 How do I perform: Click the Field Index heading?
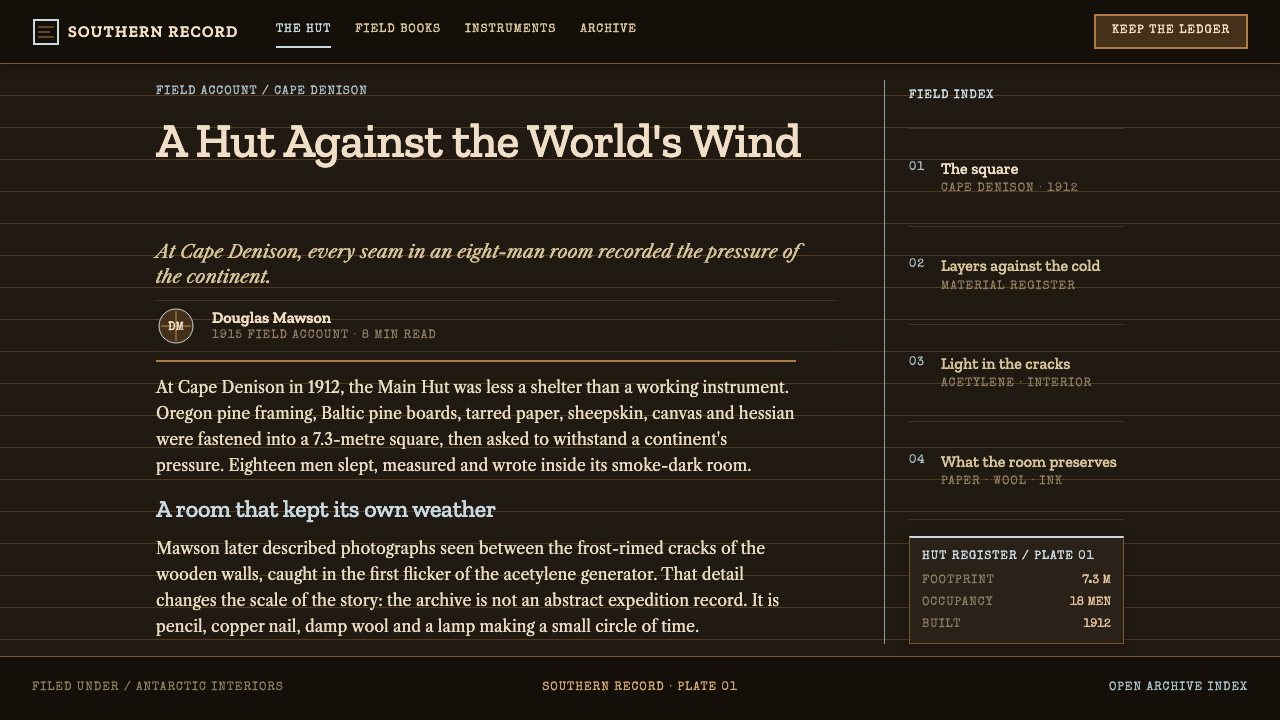[951, 94]
